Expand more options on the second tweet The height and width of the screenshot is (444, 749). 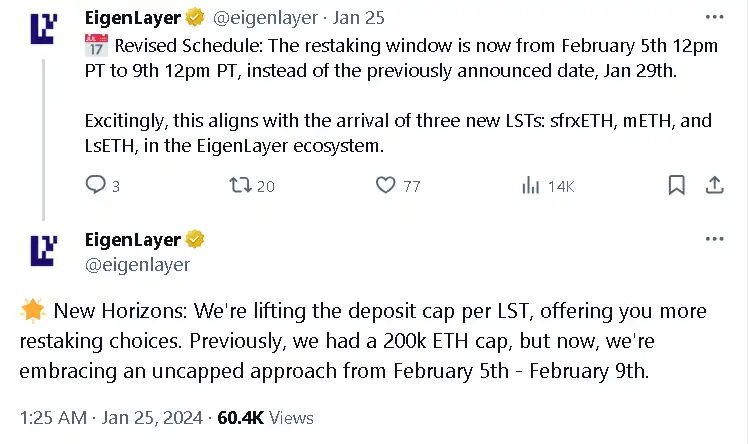[x=714, y=240]
